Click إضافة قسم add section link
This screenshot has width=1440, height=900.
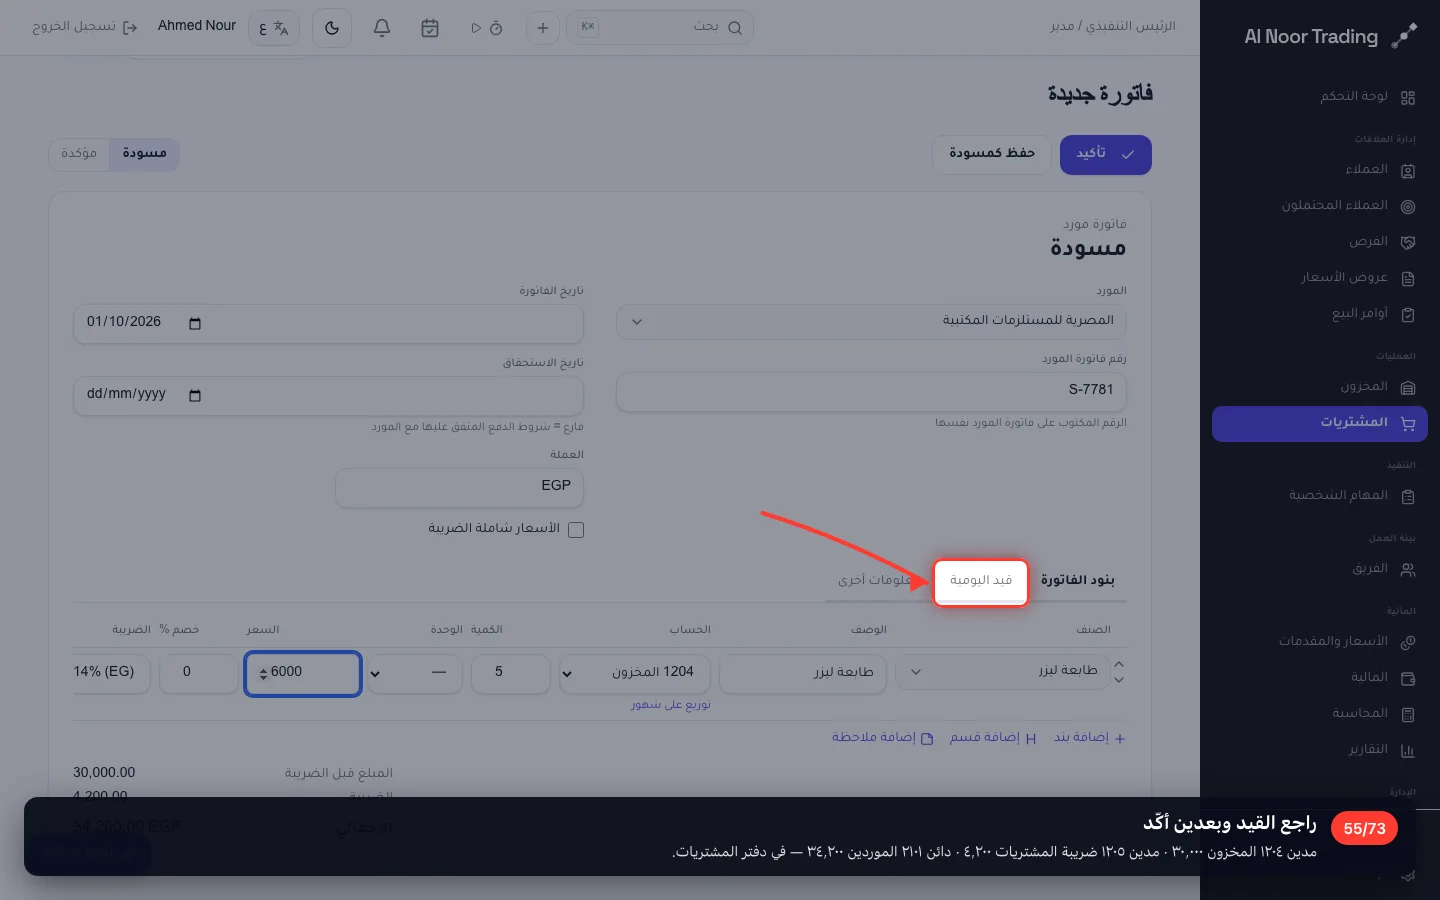[x=993, y=738]
